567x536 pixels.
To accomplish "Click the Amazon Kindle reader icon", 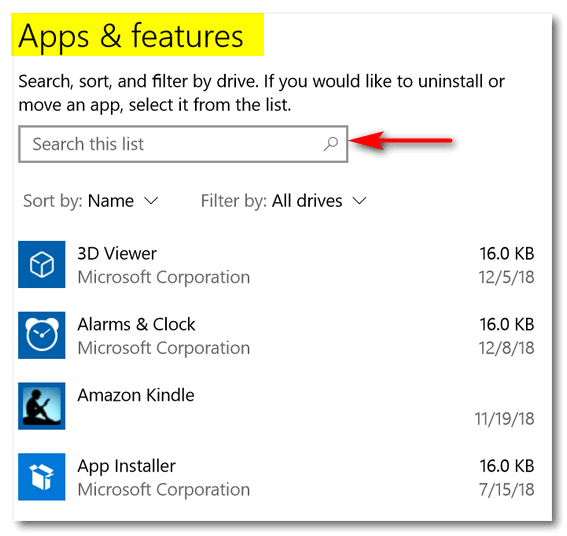I will pyautogui.click(x=42, y=406).
